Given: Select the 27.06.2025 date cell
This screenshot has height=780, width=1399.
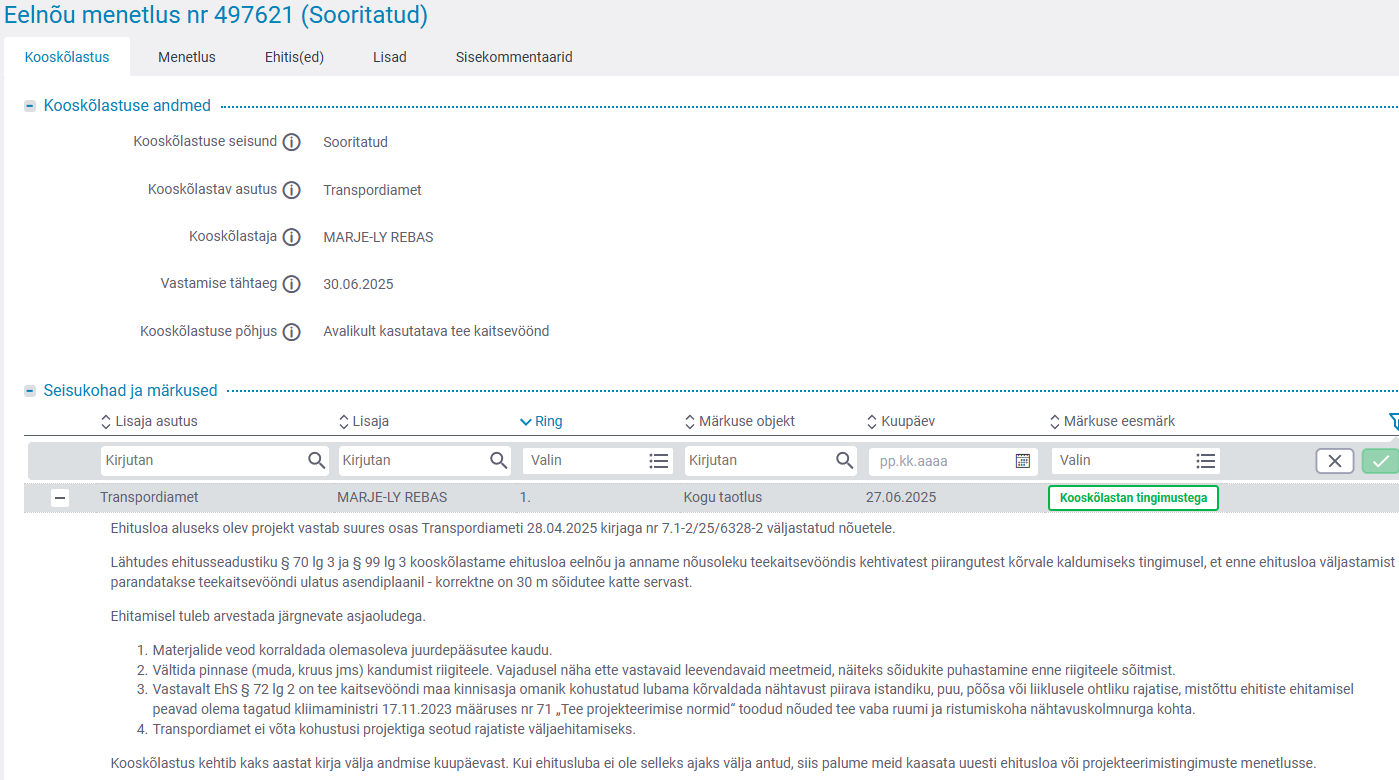Looking at the screenshot, I should tap(900, 497).
